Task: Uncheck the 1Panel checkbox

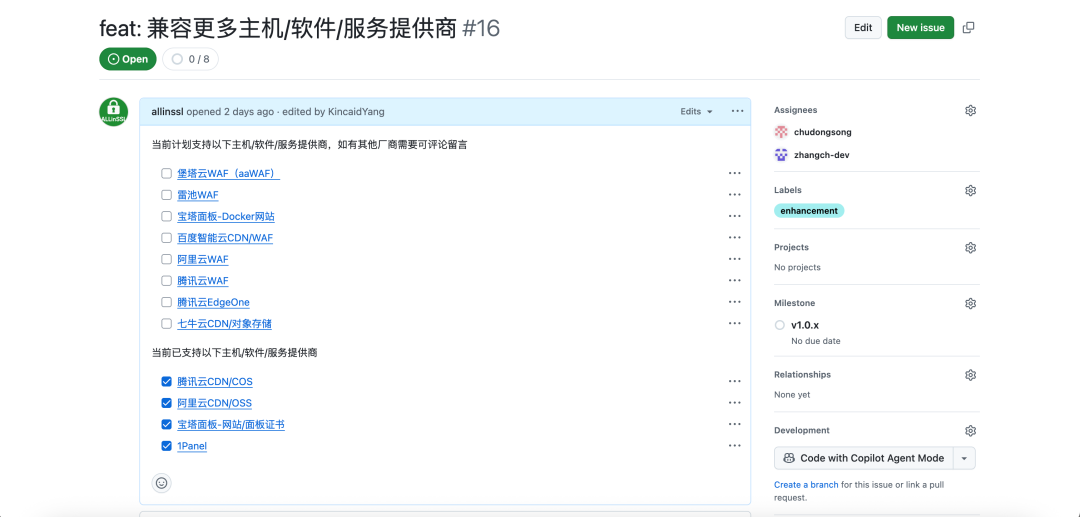Action: (167, 445)
